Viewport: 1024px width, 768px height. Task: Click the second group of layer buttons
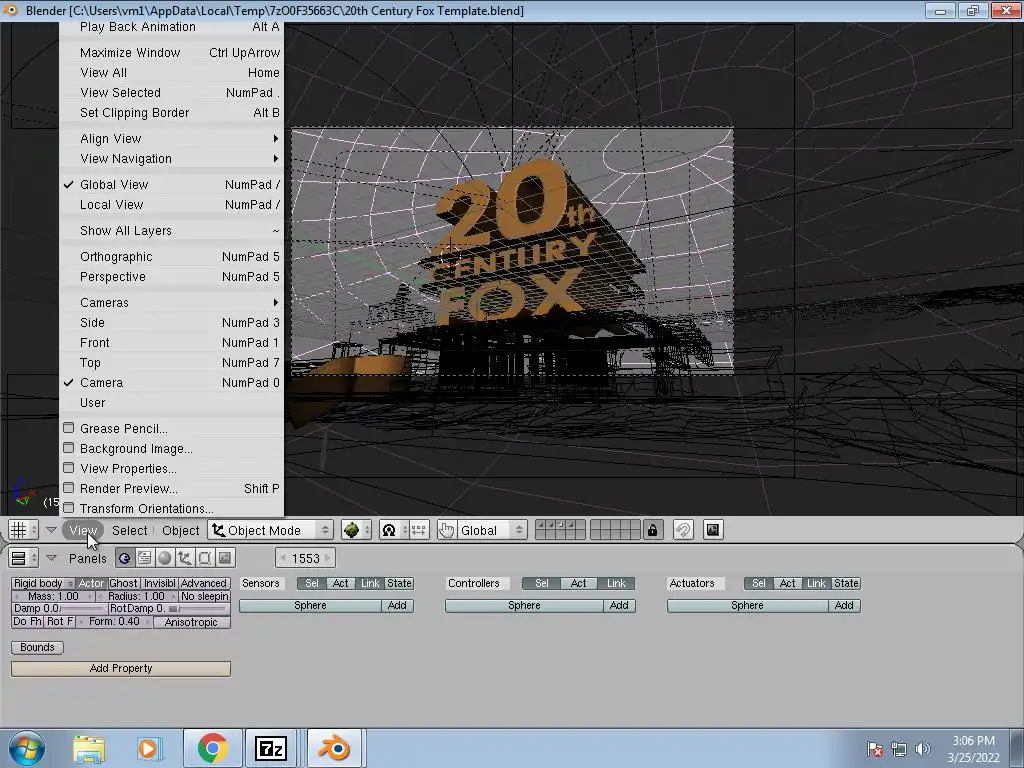click(615, 530)
